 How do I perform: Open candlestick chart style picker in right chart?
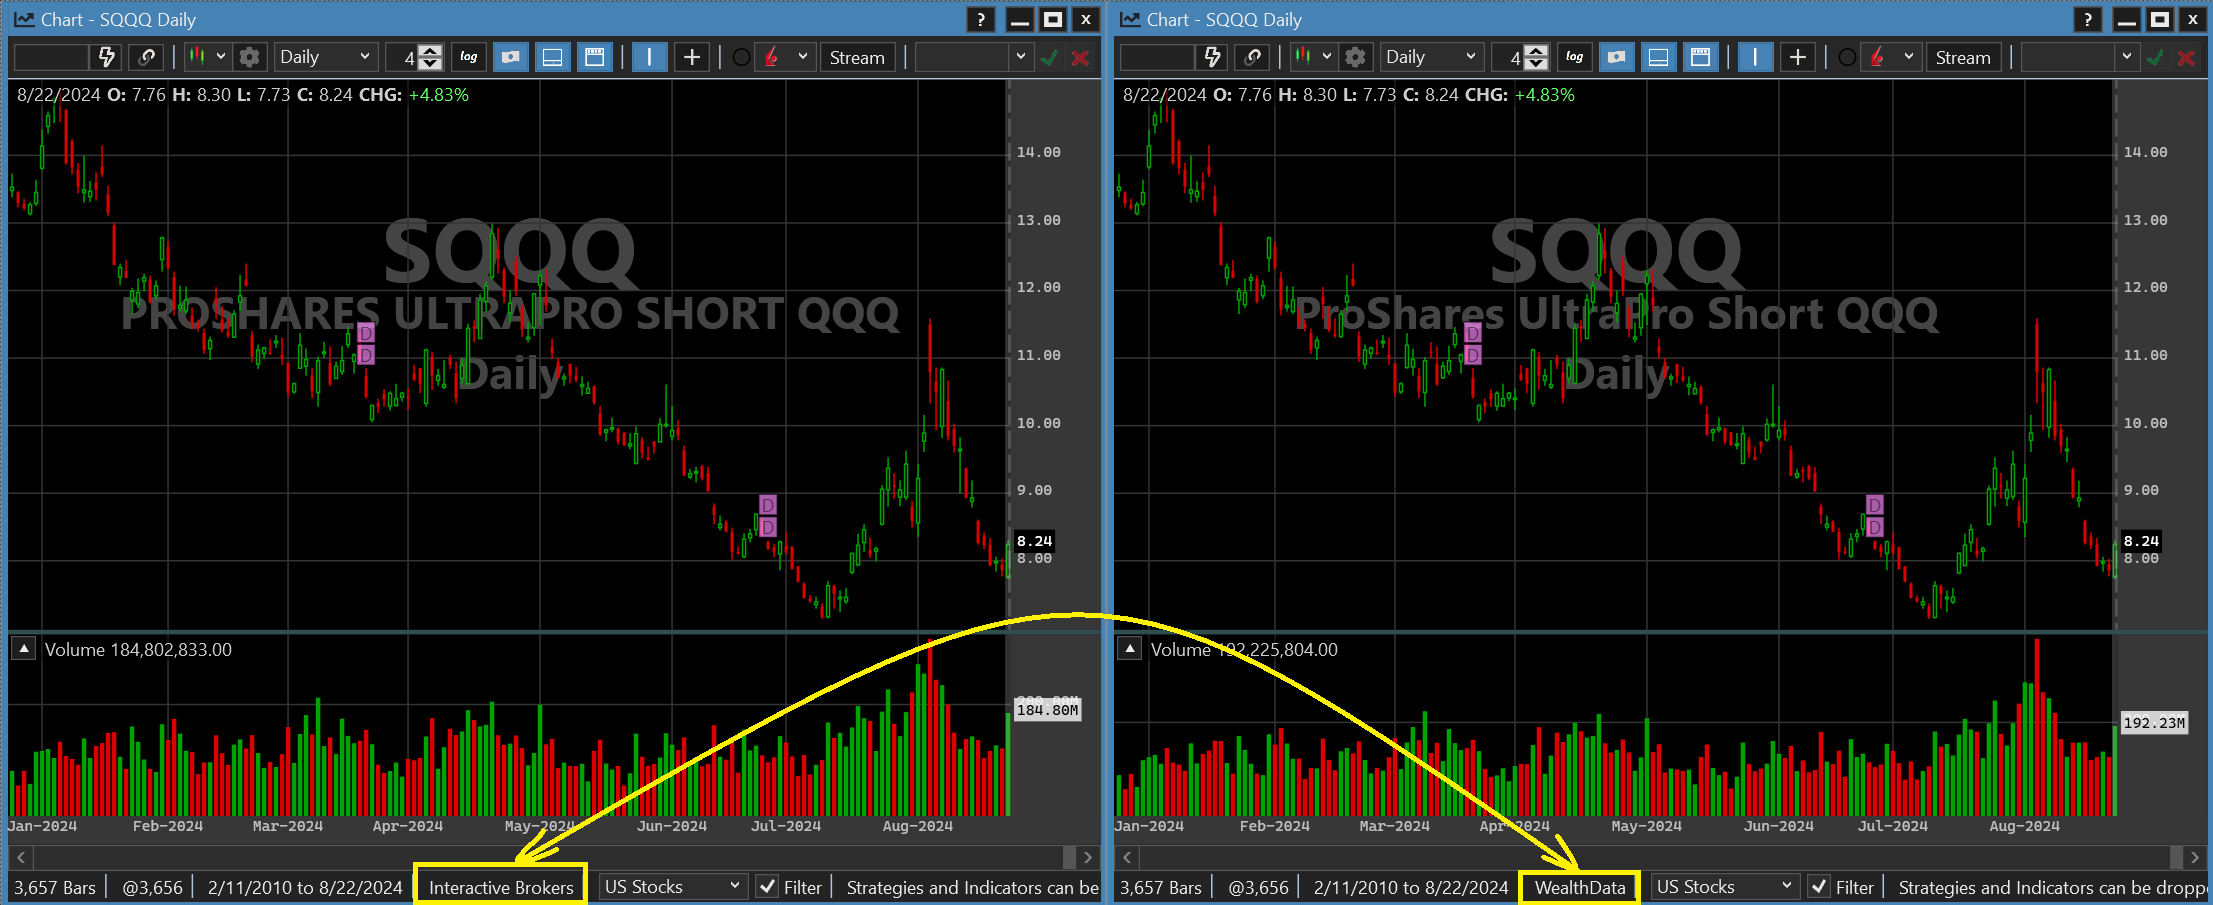1313,57
